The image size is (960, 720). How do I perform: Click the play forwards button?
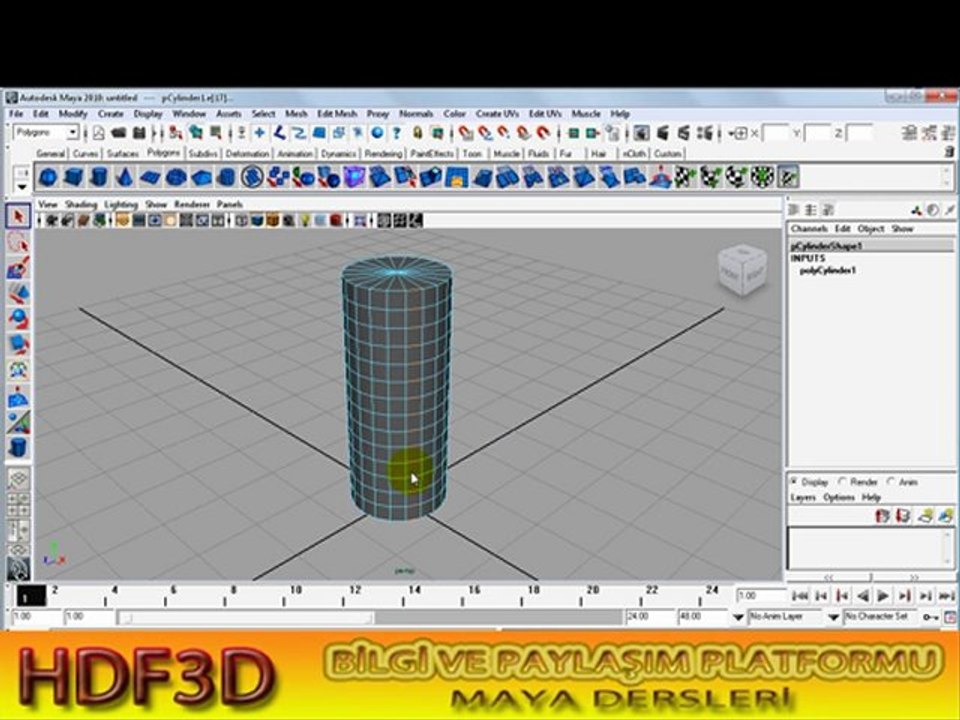tap(883, 596)
